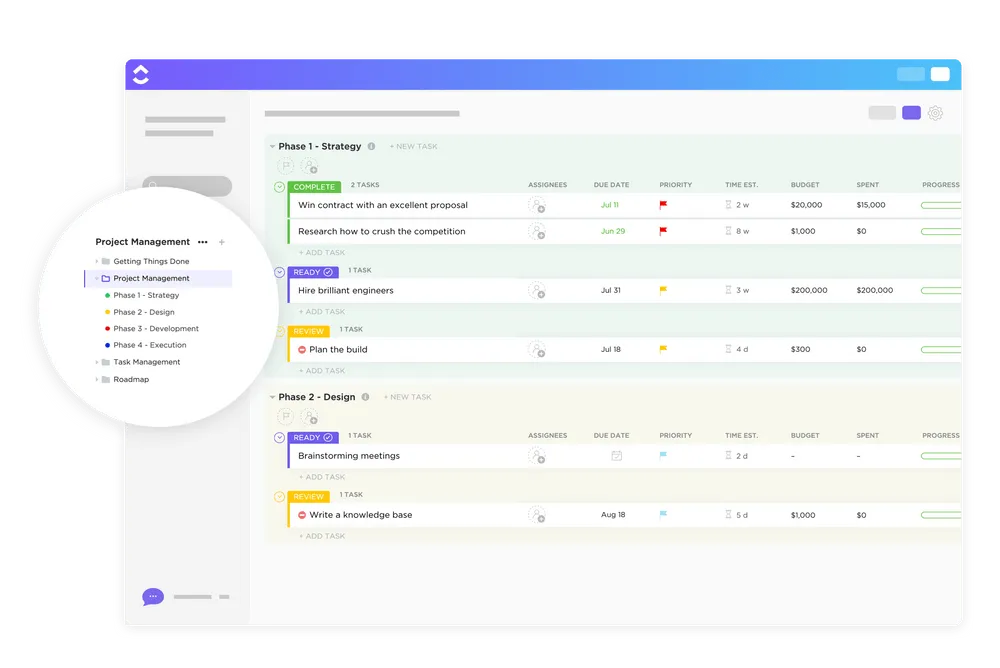Toggle the REVIEW group circle in Phase 2
The width and height of the screenshot is (1000, 668).
(279, 497)
